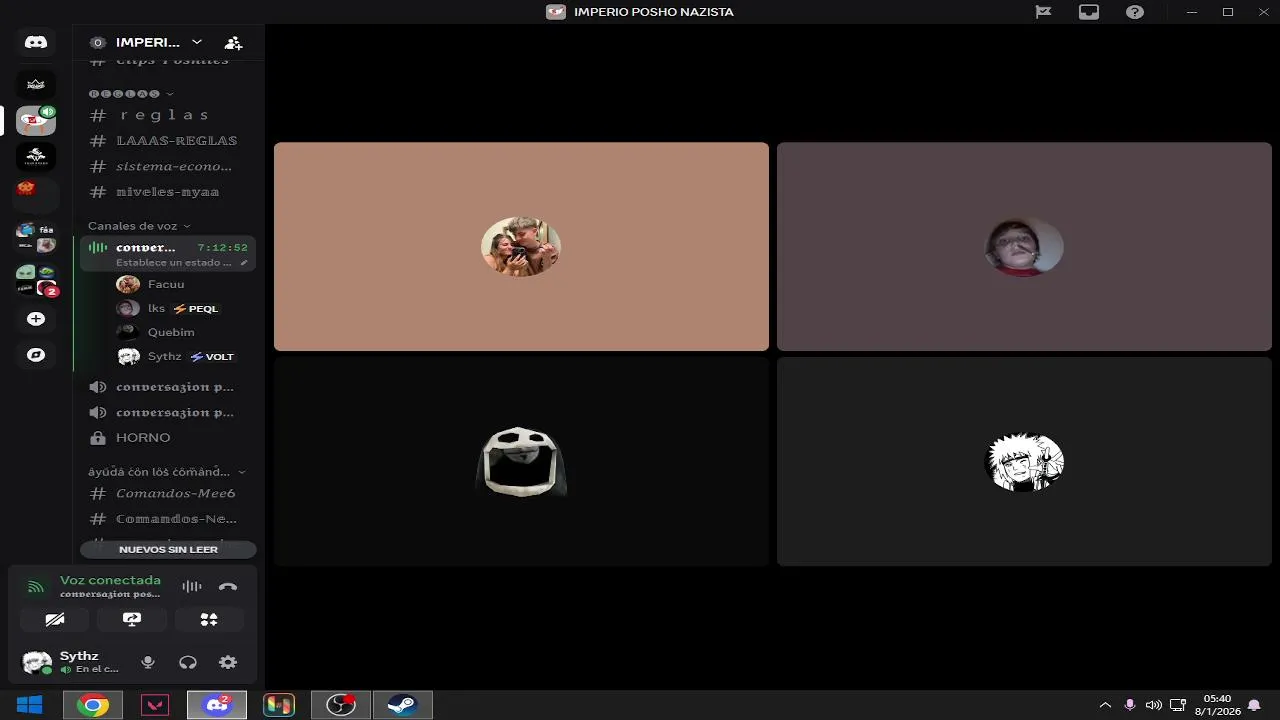Select the mask avatar video tile
This screenshot has width=1280, height=720.
521,462
